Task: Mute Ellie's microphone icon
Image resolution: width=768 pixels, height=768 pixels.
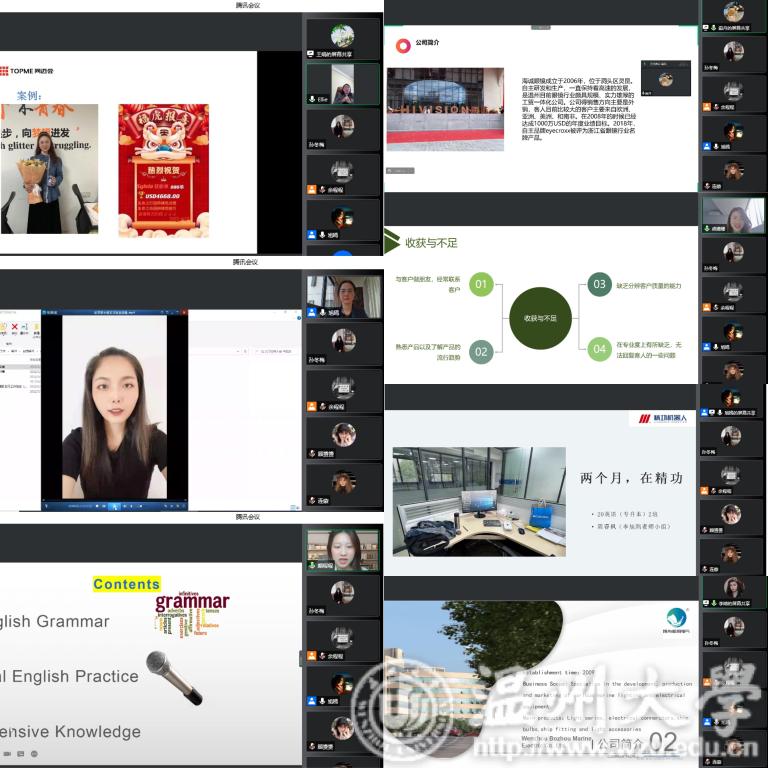Action: (312, 99)
